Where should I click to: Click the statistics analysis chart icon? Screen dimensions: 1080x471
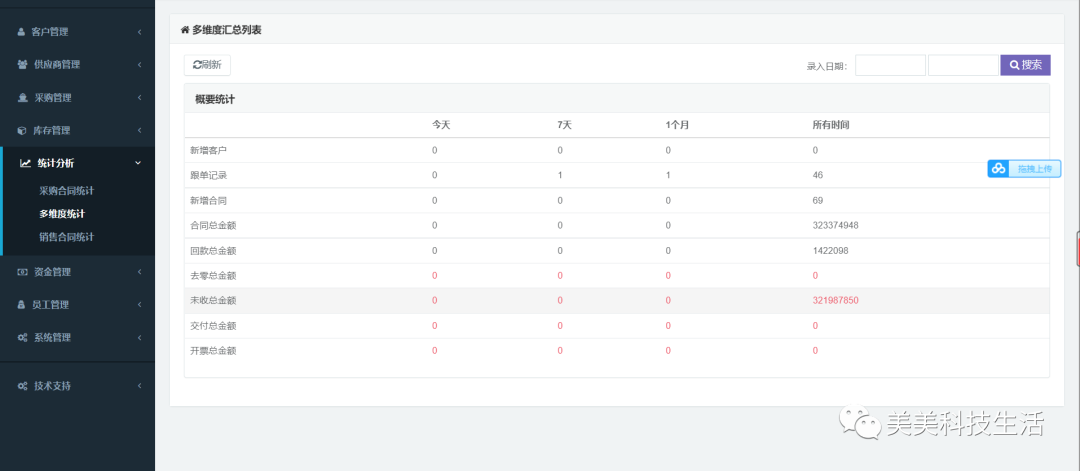(25, 163)
